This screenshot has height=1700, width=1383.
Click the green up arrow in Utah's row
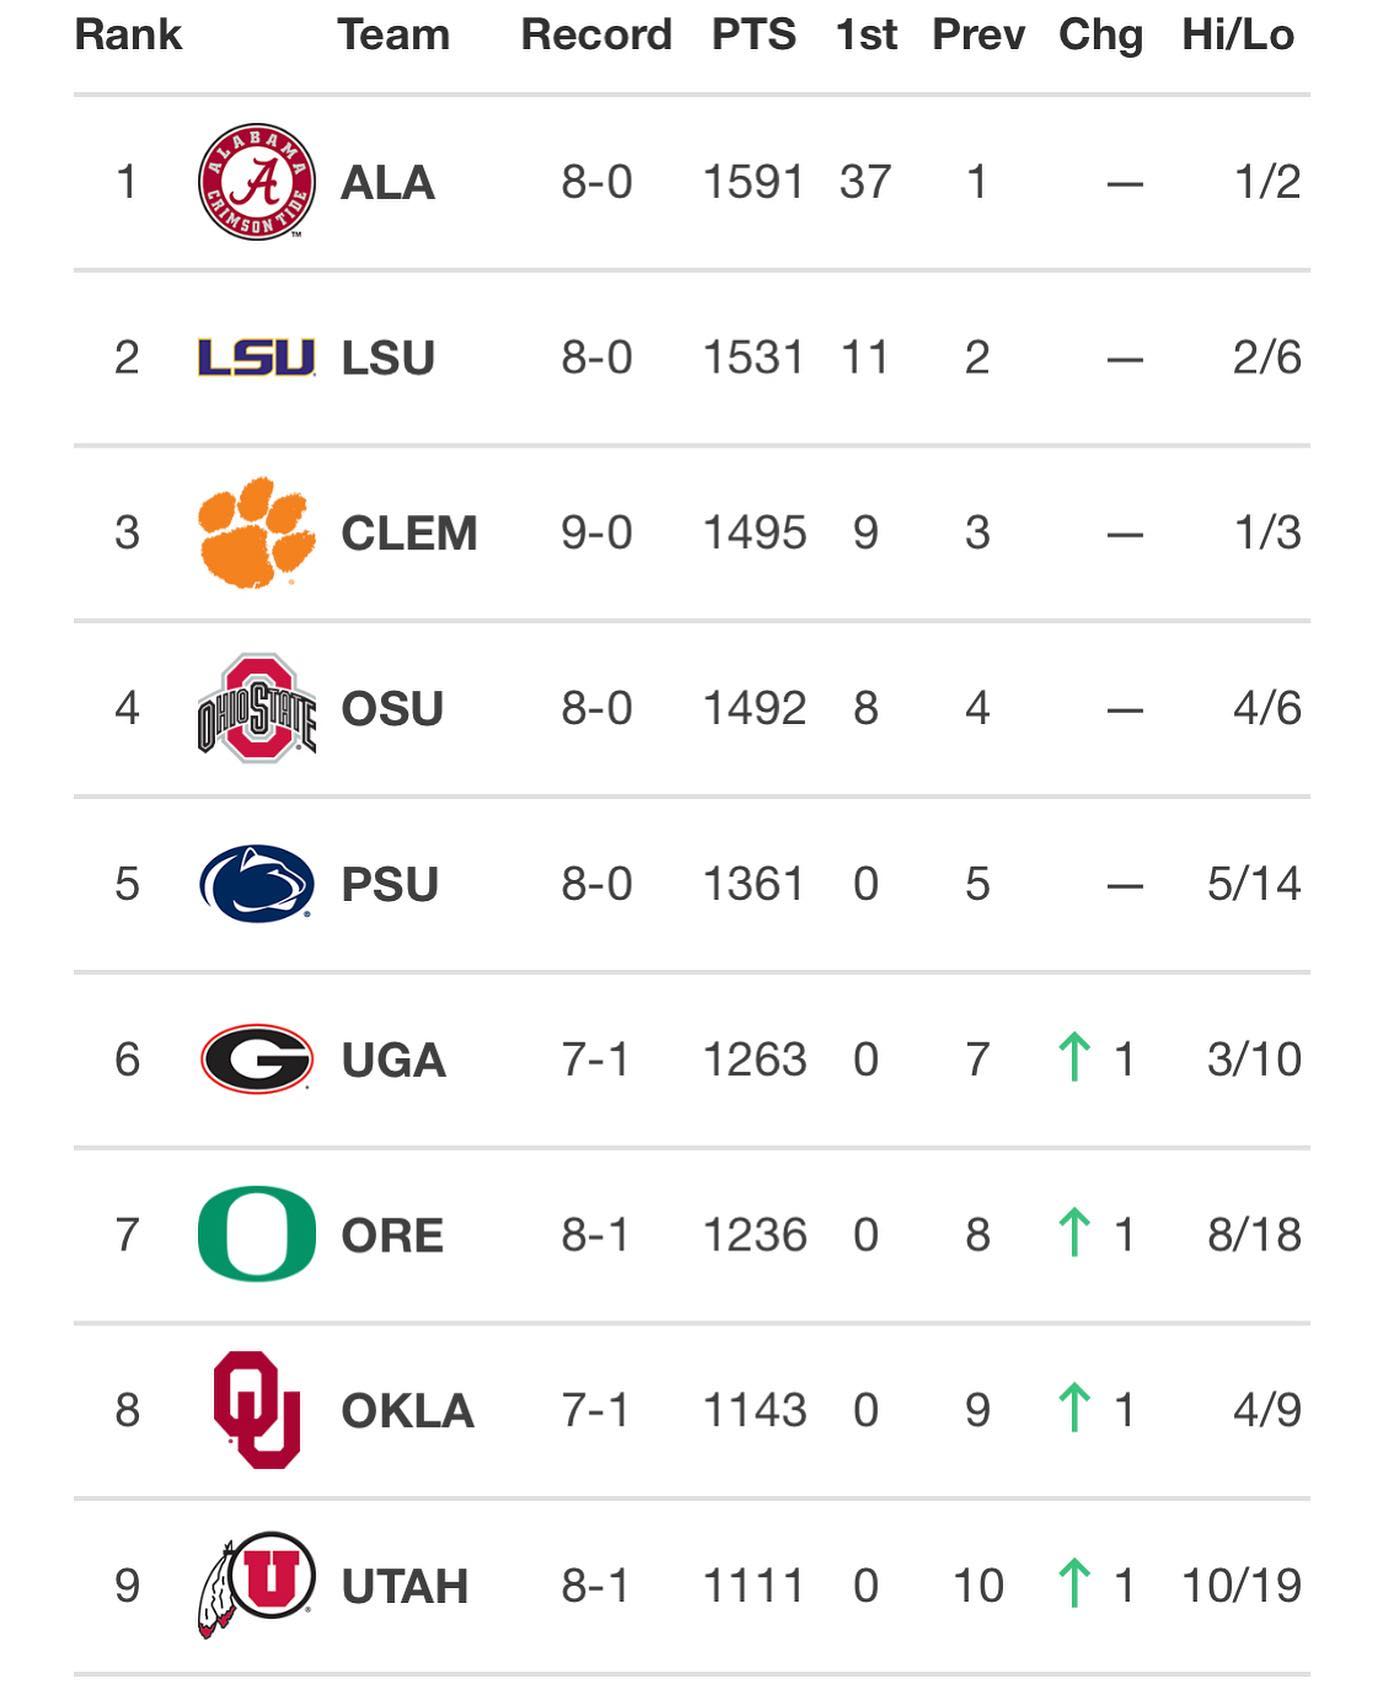tap(1074, 1584)
